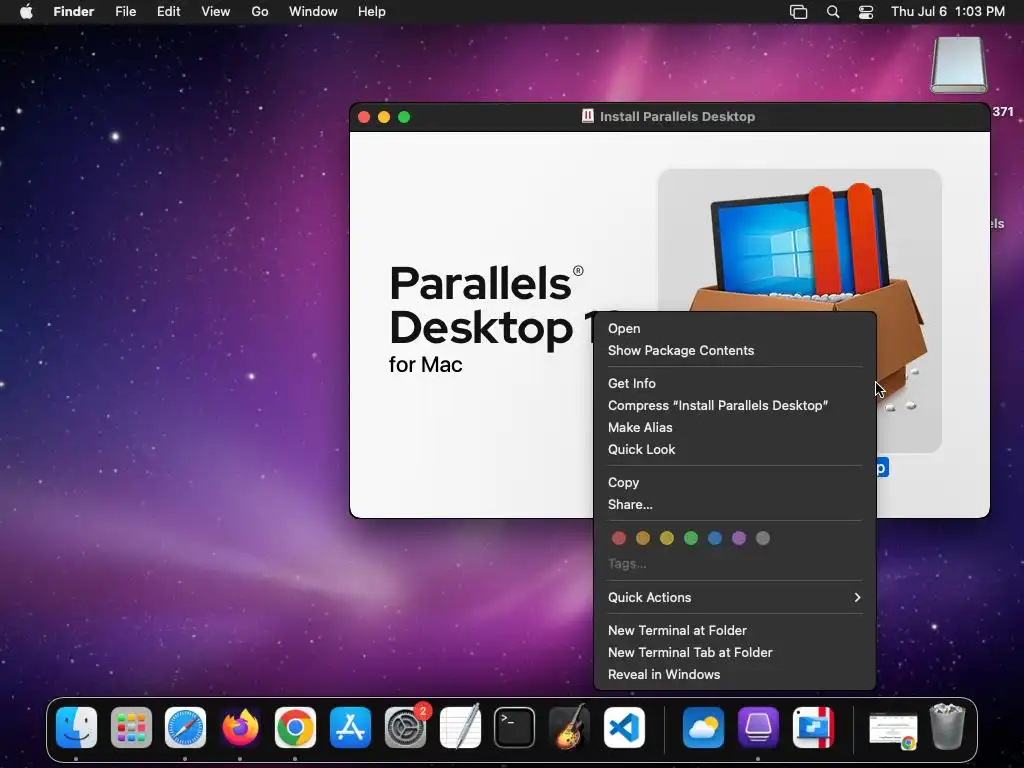This screenshot has height=768, width=1024.
Task: Open TextEdit from the Dock
Action: click(x=460, y=727)
